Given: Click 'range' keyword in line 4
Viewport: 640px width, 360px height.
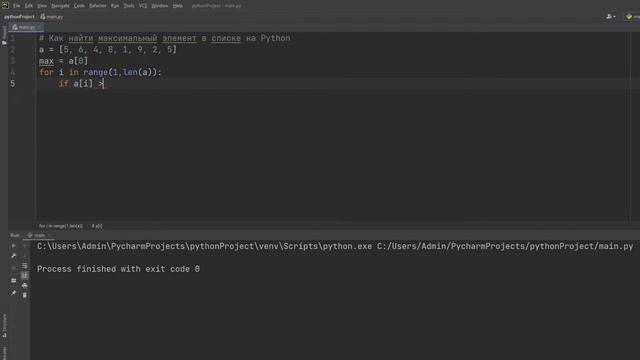Looking at the screenshot, I should pos(96,73).
